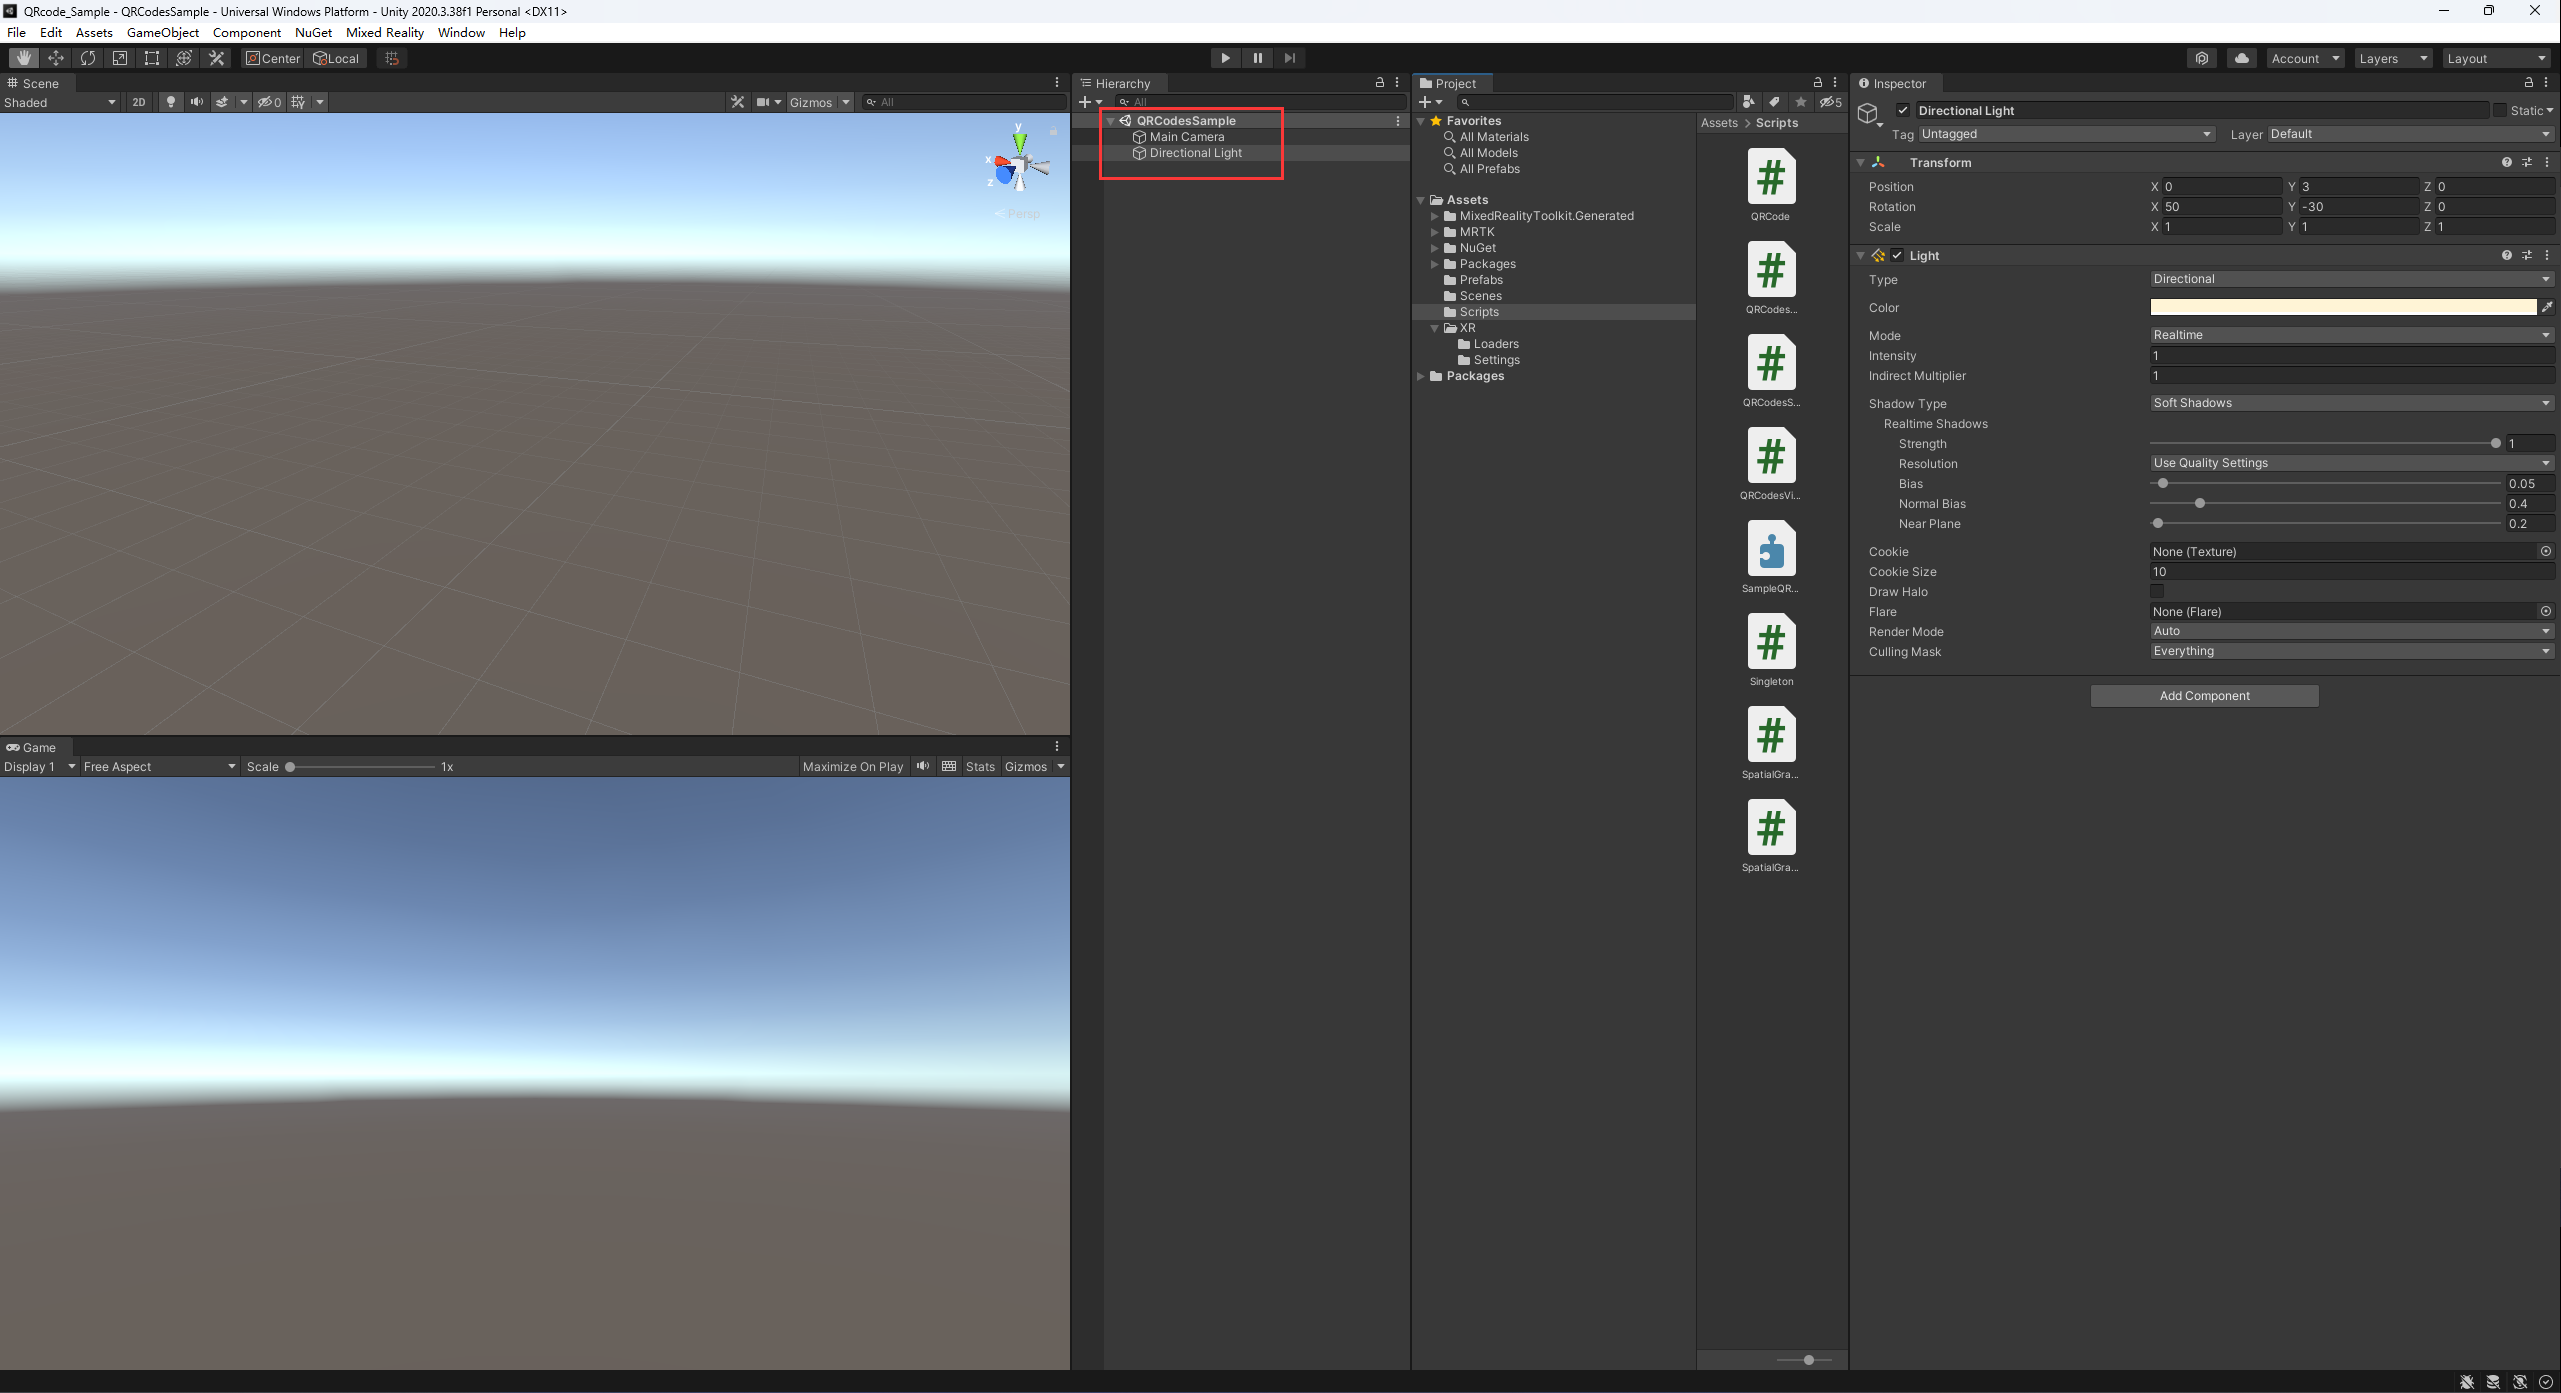Toggle Scene grid visibility icon
2561x1393 pixels.
pyautogui.click(x=298, y=102)
